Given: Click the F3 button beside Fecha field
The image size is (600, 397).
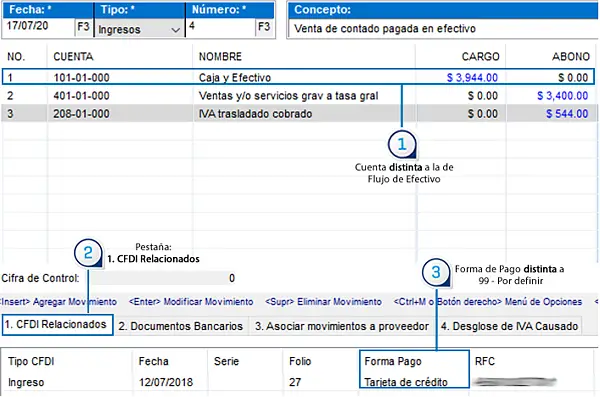Looking at the screenshot, I should tap(83, 27).
